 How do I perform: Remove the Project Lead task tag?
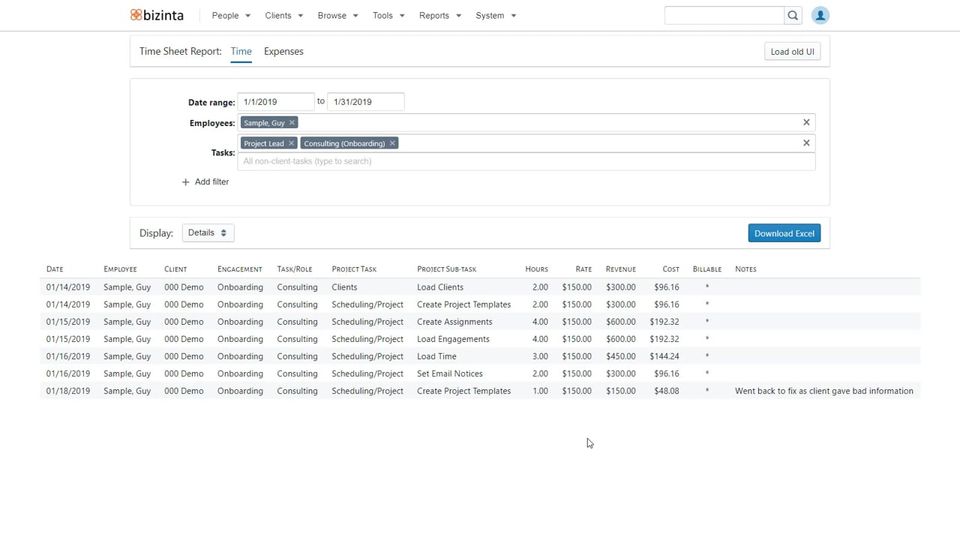click(291, 143)
